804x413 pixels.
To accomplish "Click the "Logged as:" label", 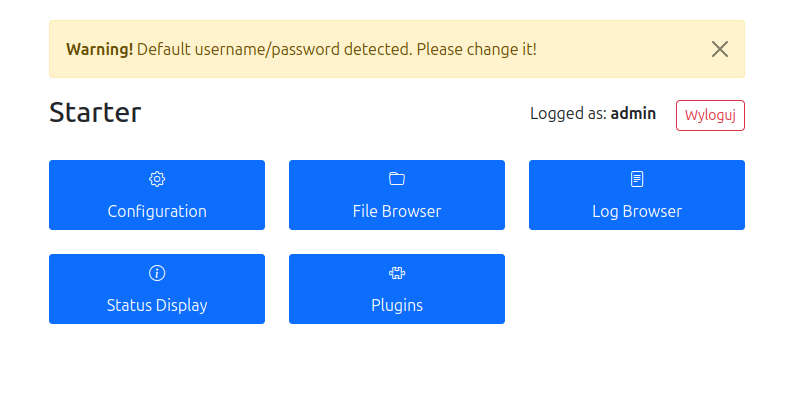I will 568,114.
